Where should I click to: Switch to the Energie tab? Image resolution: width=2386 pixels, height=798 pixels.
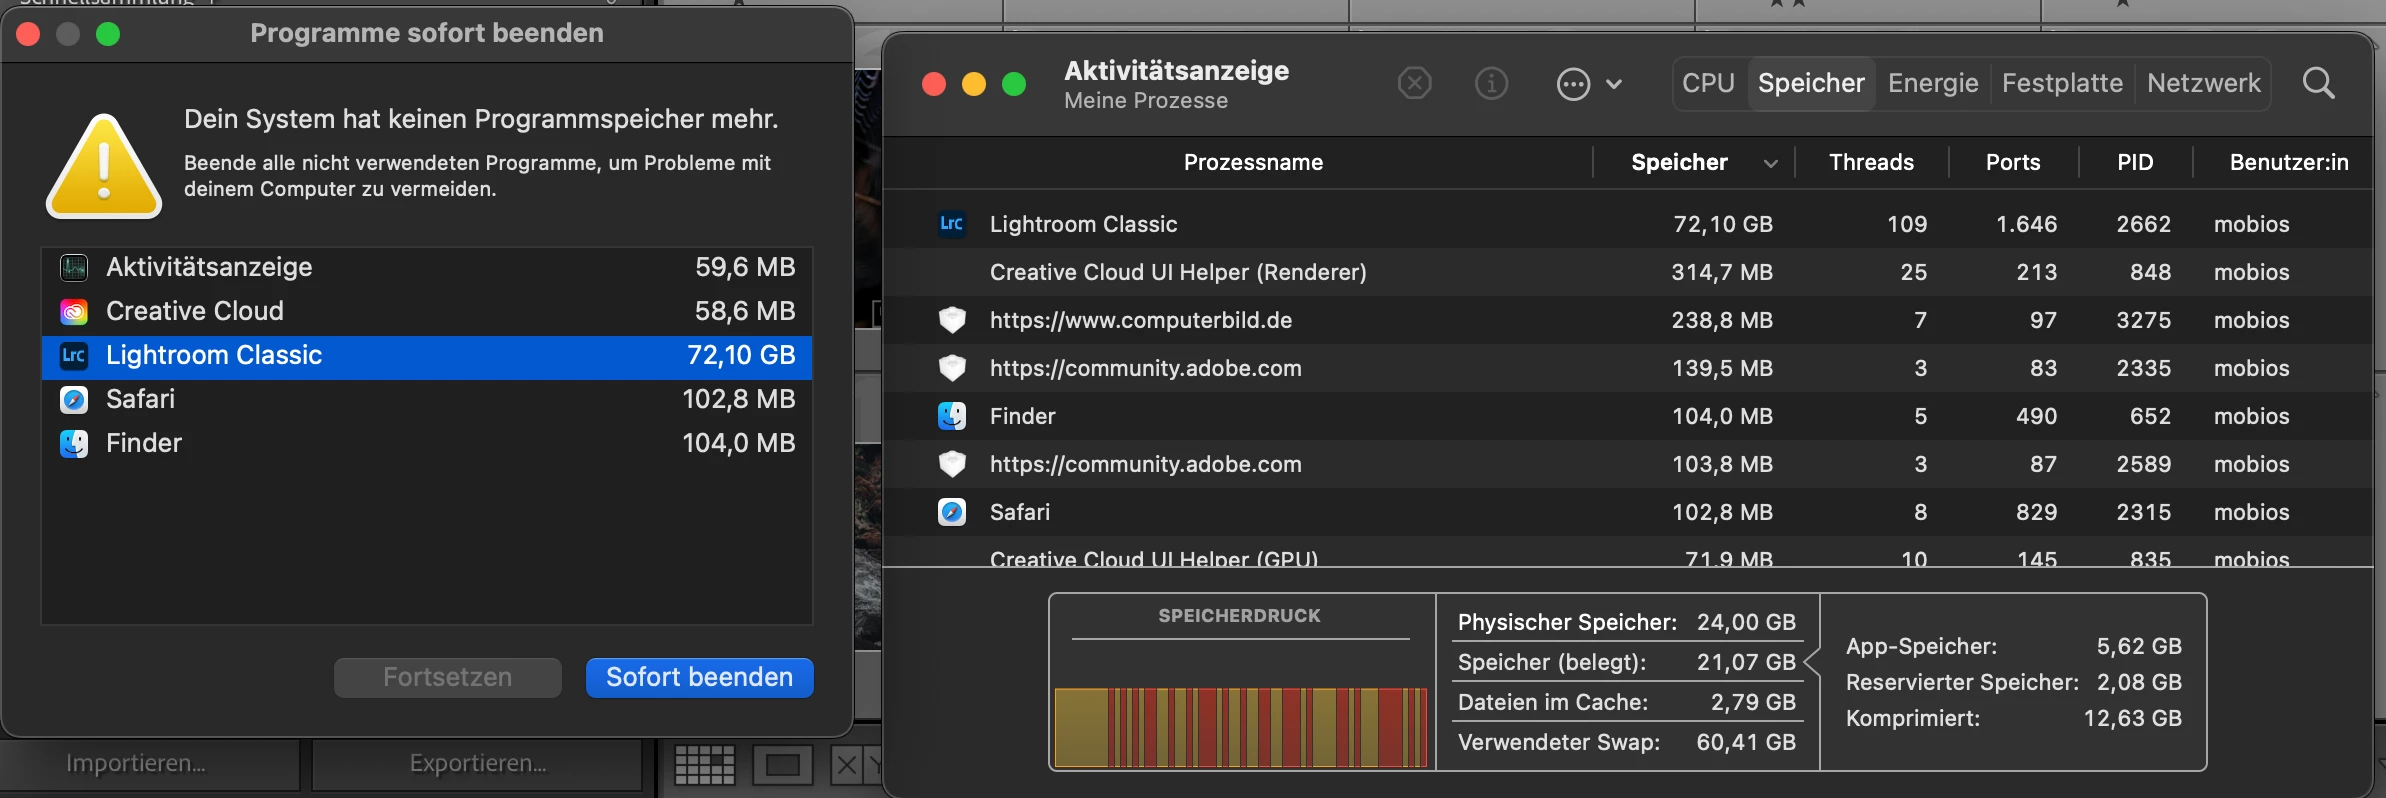(x=1933, y=83)
